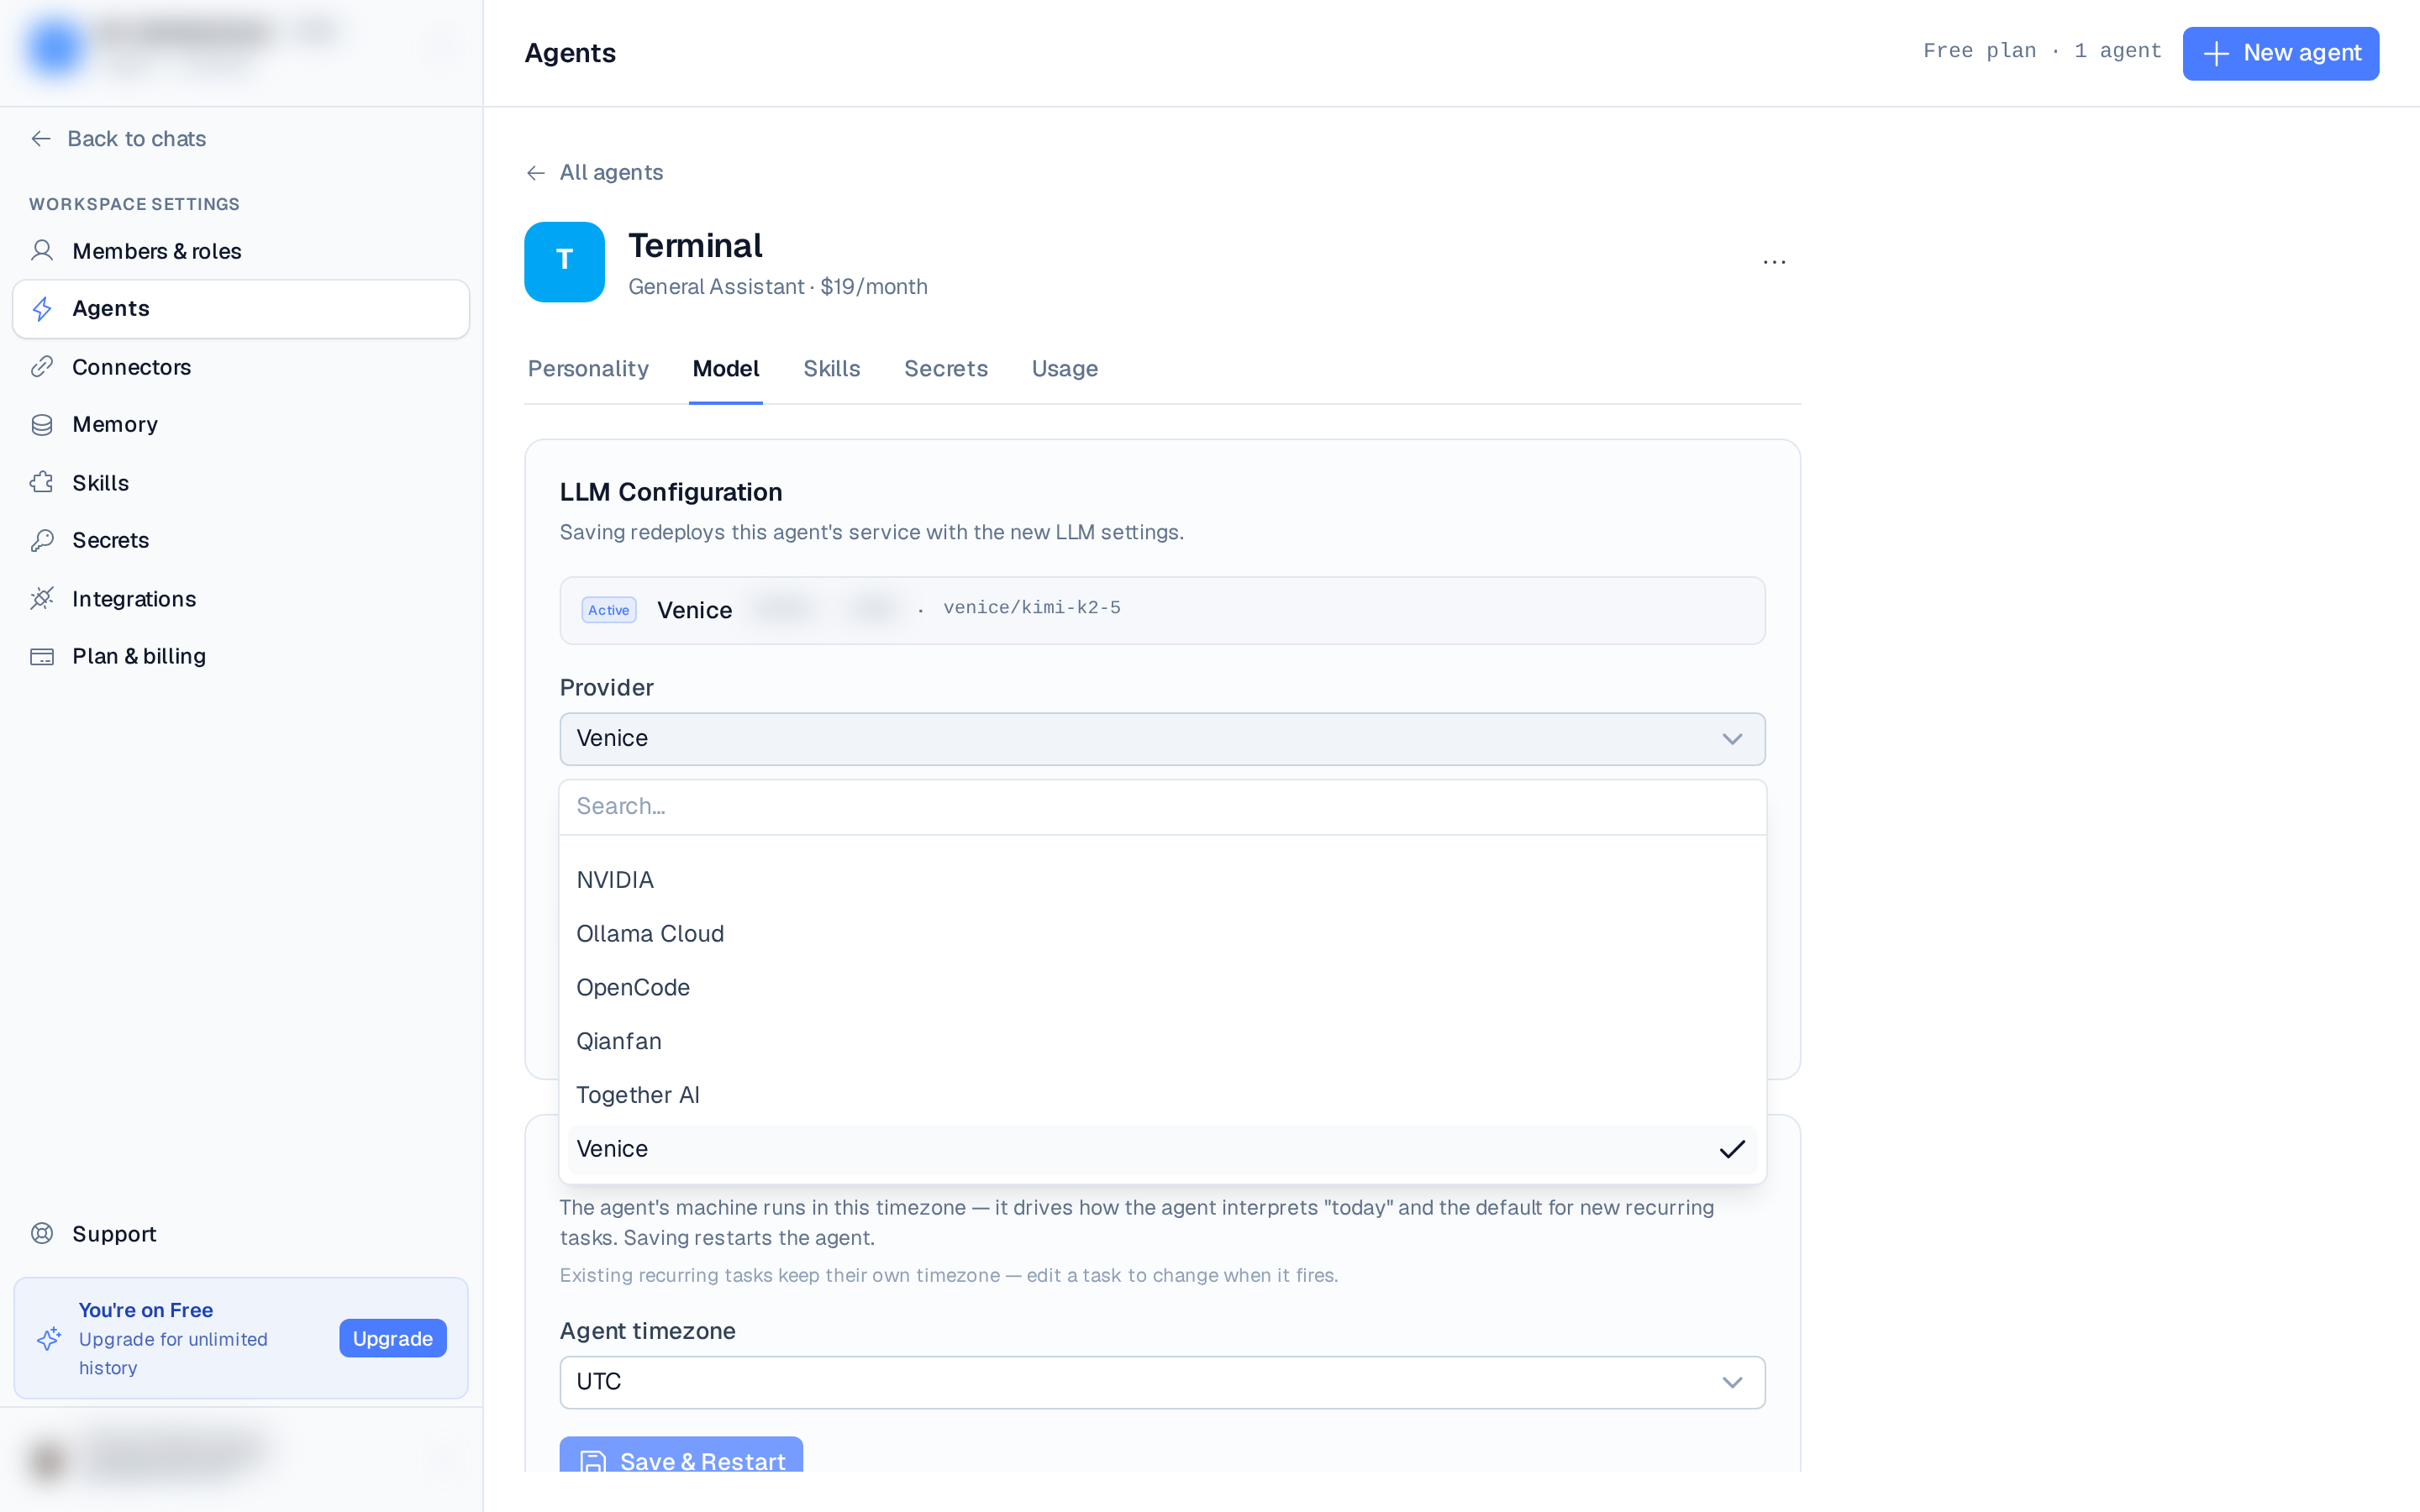Open the agent Secrets tab
2420x1512 pixels.
(945, 369)
